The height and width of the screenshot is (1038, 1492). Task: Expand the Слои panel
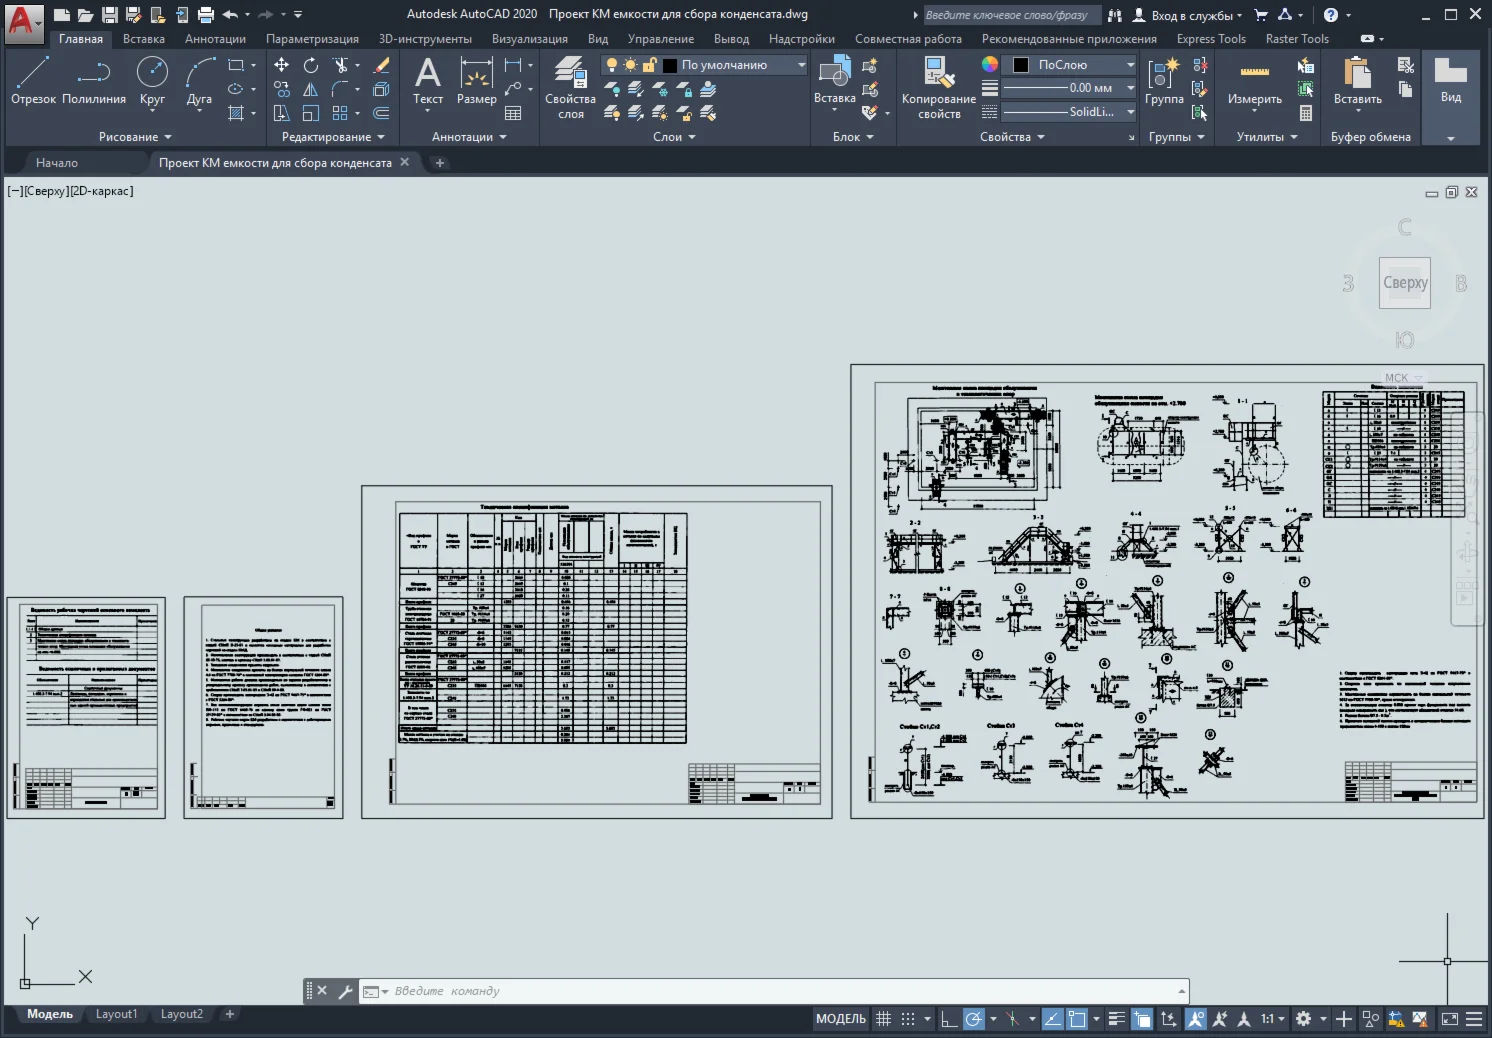[674, 137]
